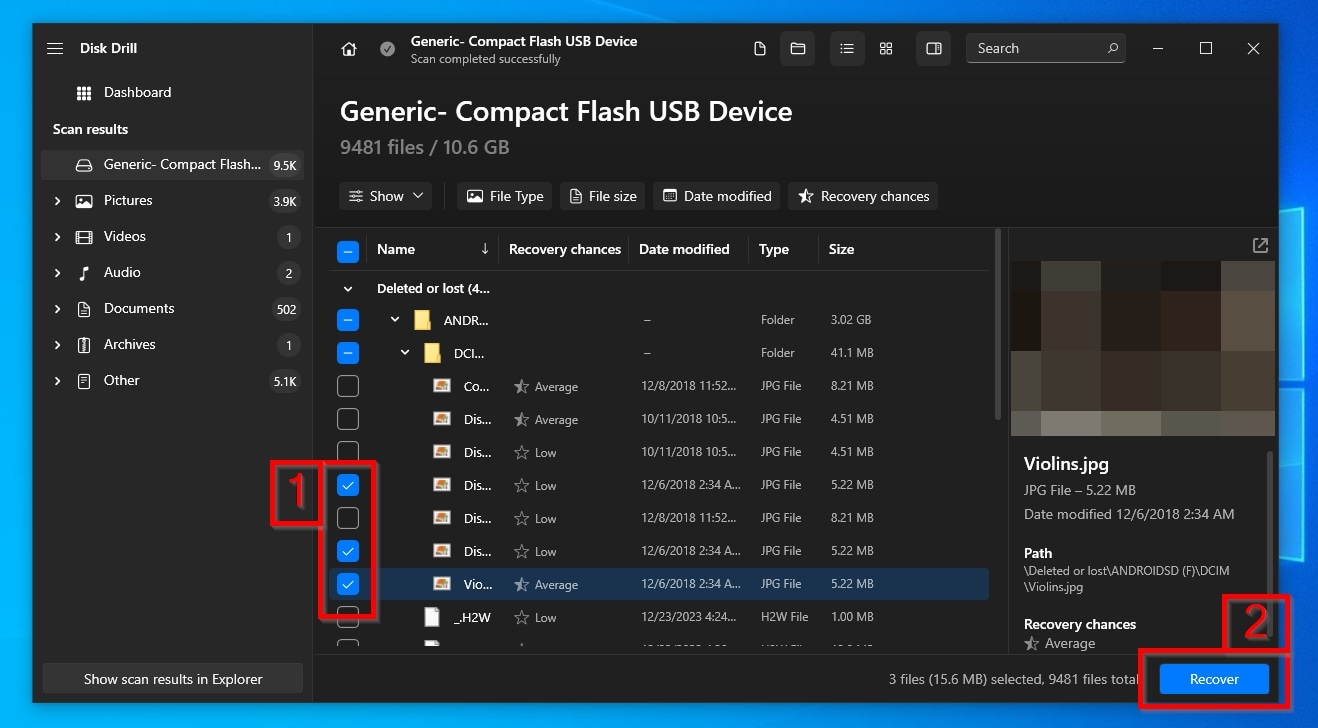Expand the Other category chevron
1318x728 pixels.
tap(57, 381)
